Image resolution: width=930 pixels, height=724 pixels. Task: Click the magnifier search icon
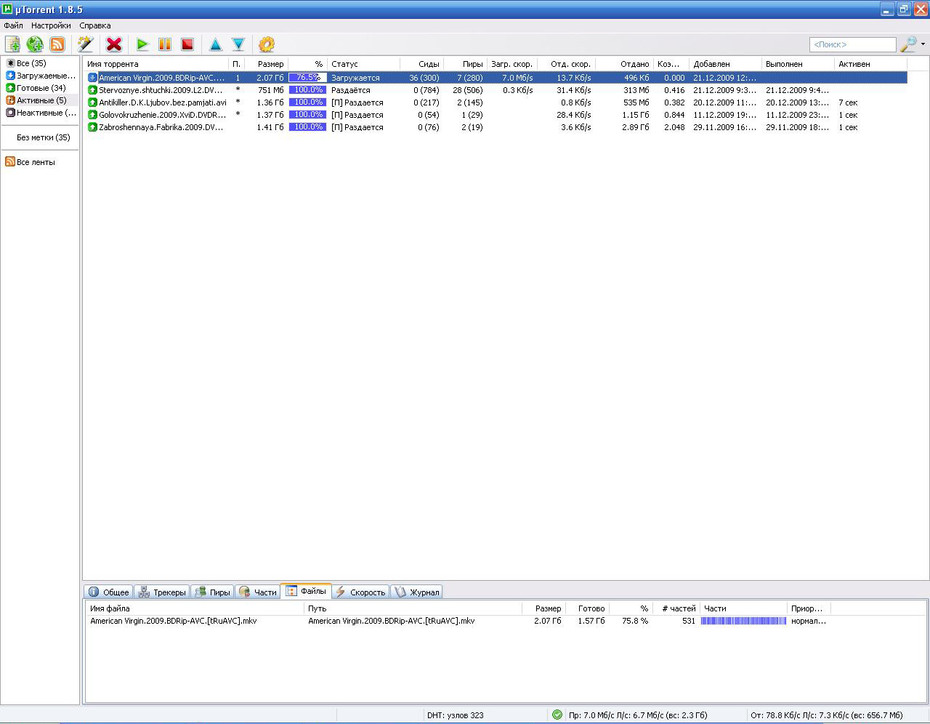[x=908, y=44]
